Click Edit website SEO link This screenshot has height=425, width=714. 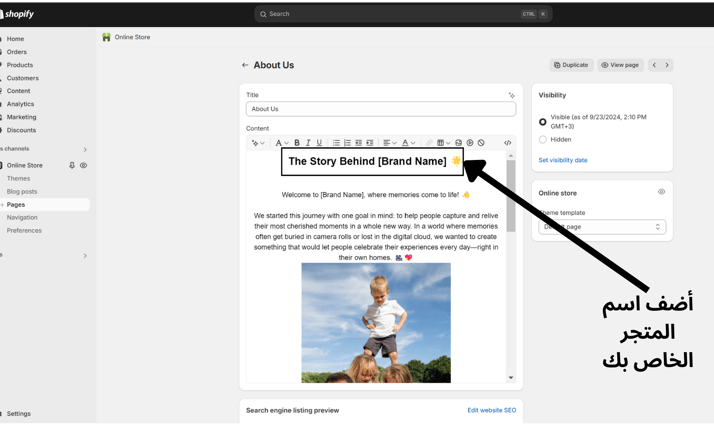point(492,410)
